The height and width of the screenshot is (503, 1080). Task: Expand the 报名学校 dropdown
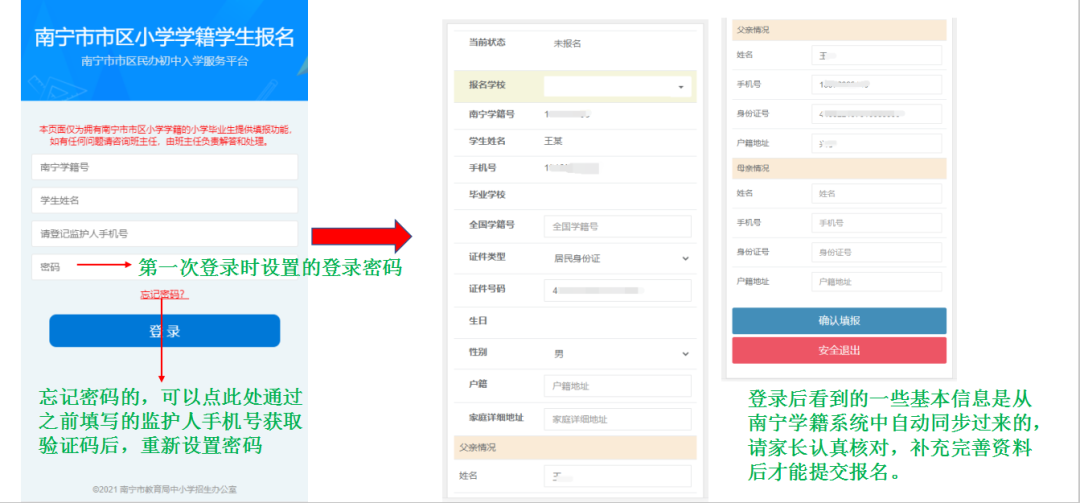[618, 87]
